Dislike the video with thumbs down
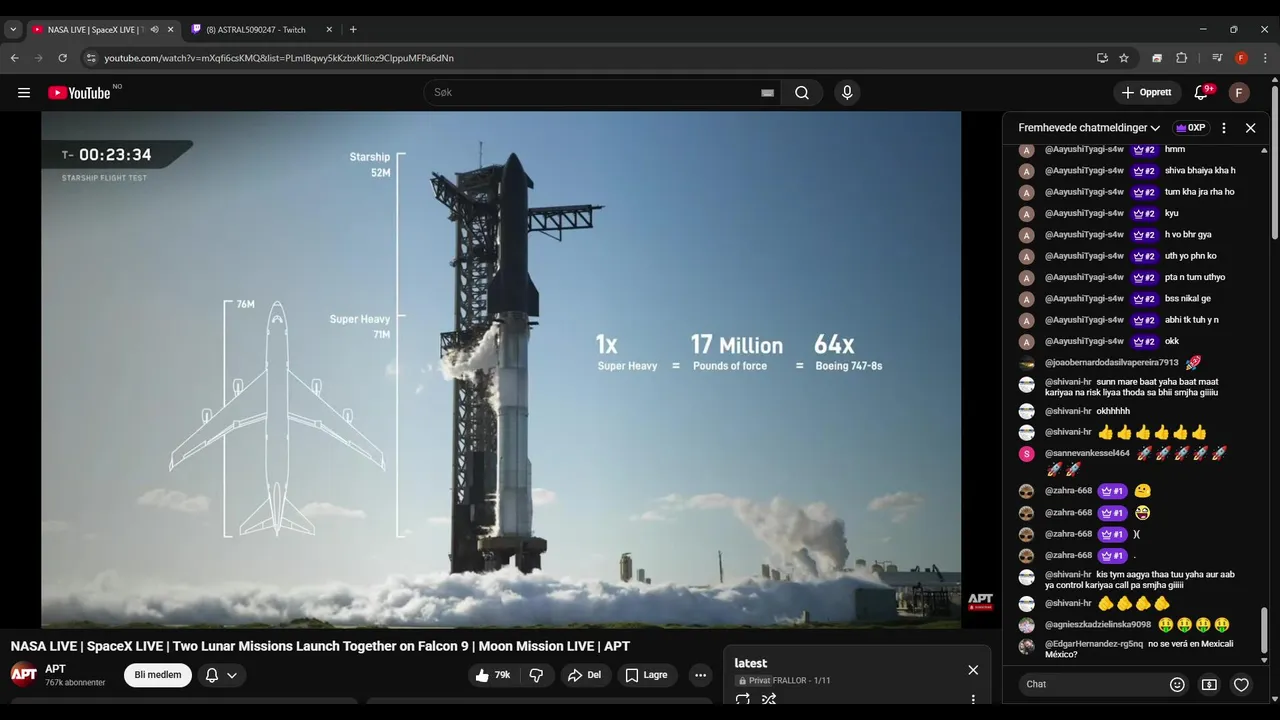Viewport: 1280px width, 720px height. pyautogui.click(x=536, y=675)
